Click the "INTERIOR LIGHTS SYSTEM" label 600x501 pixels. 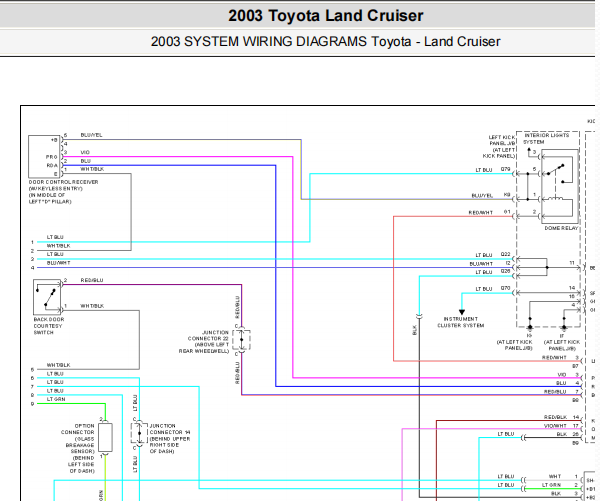pyautogui.click(x=546, y=139)
